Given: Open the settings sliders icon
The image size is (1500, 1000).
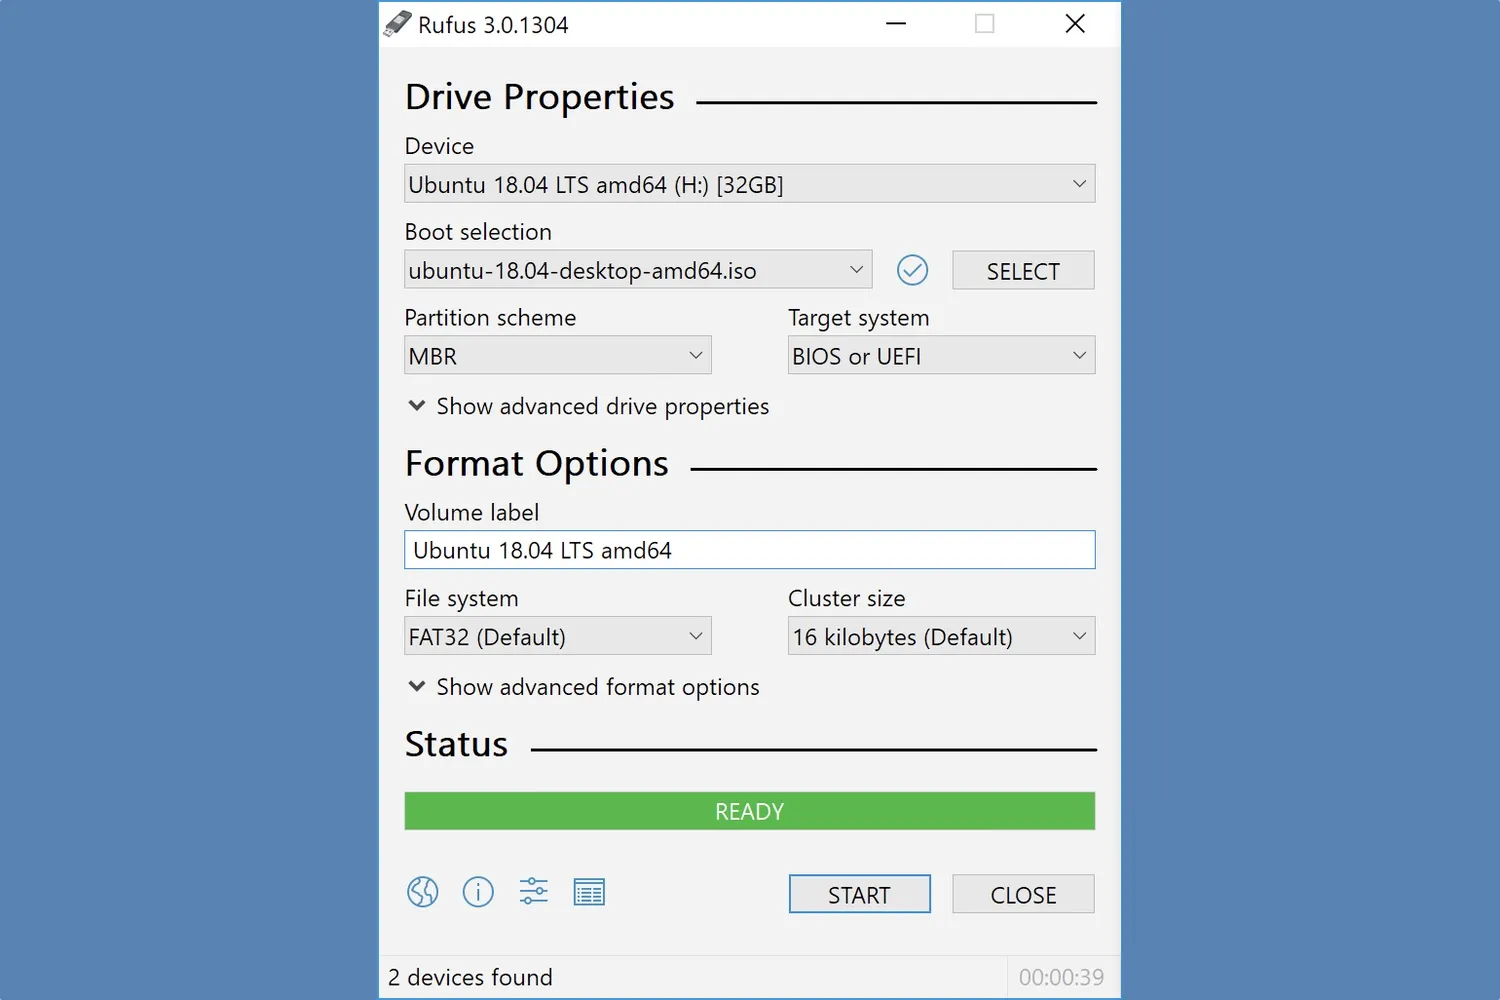Looking at the screenshot, I should [x=533, y=891].
